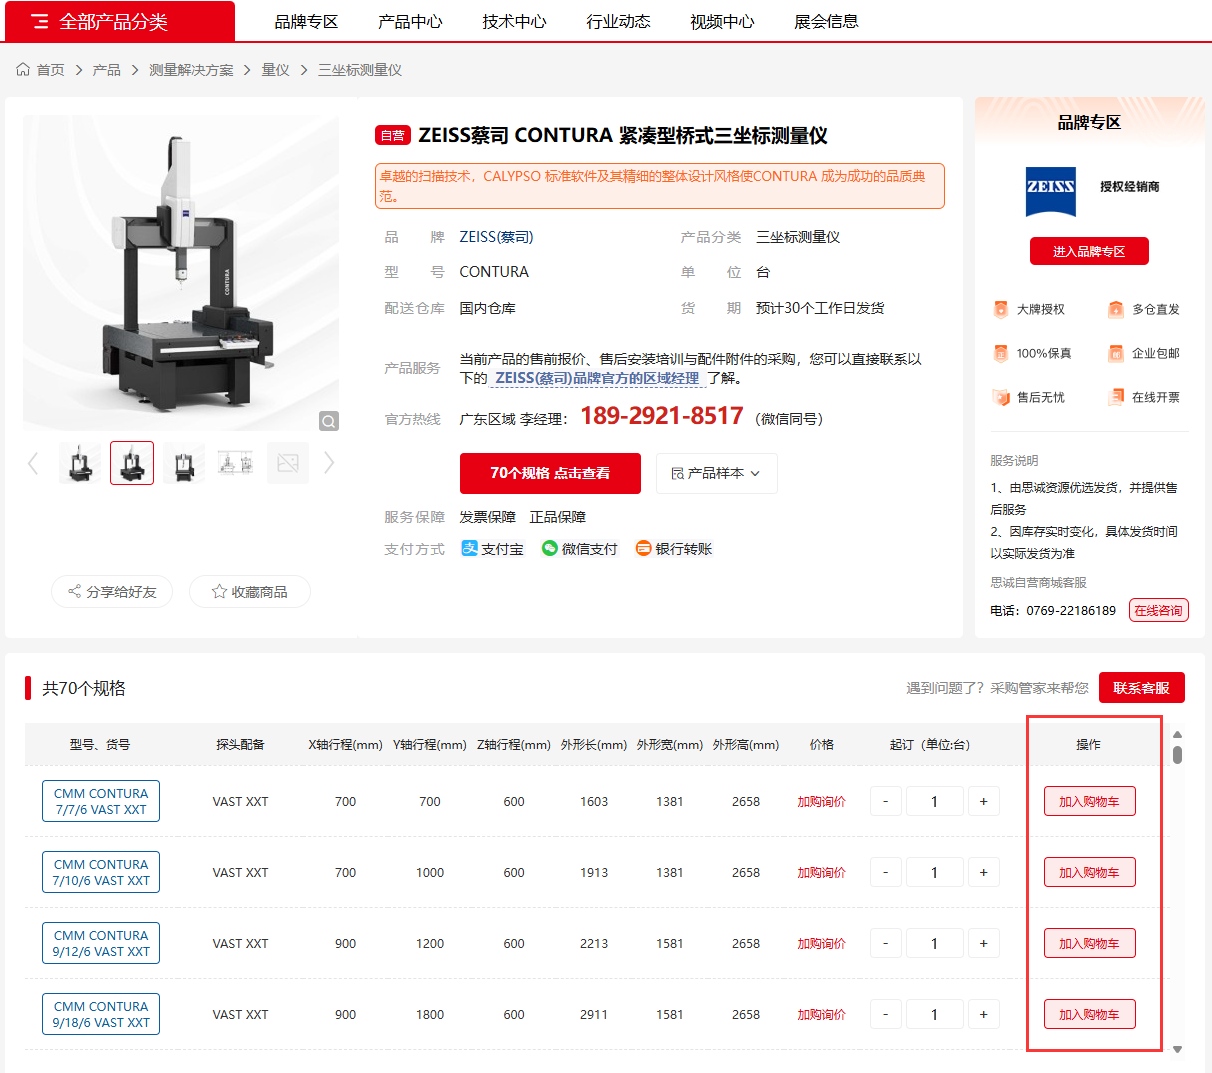The image size is (1212, 1073).
Task: Click the bank transfer icon
Action: coord(644,548)
